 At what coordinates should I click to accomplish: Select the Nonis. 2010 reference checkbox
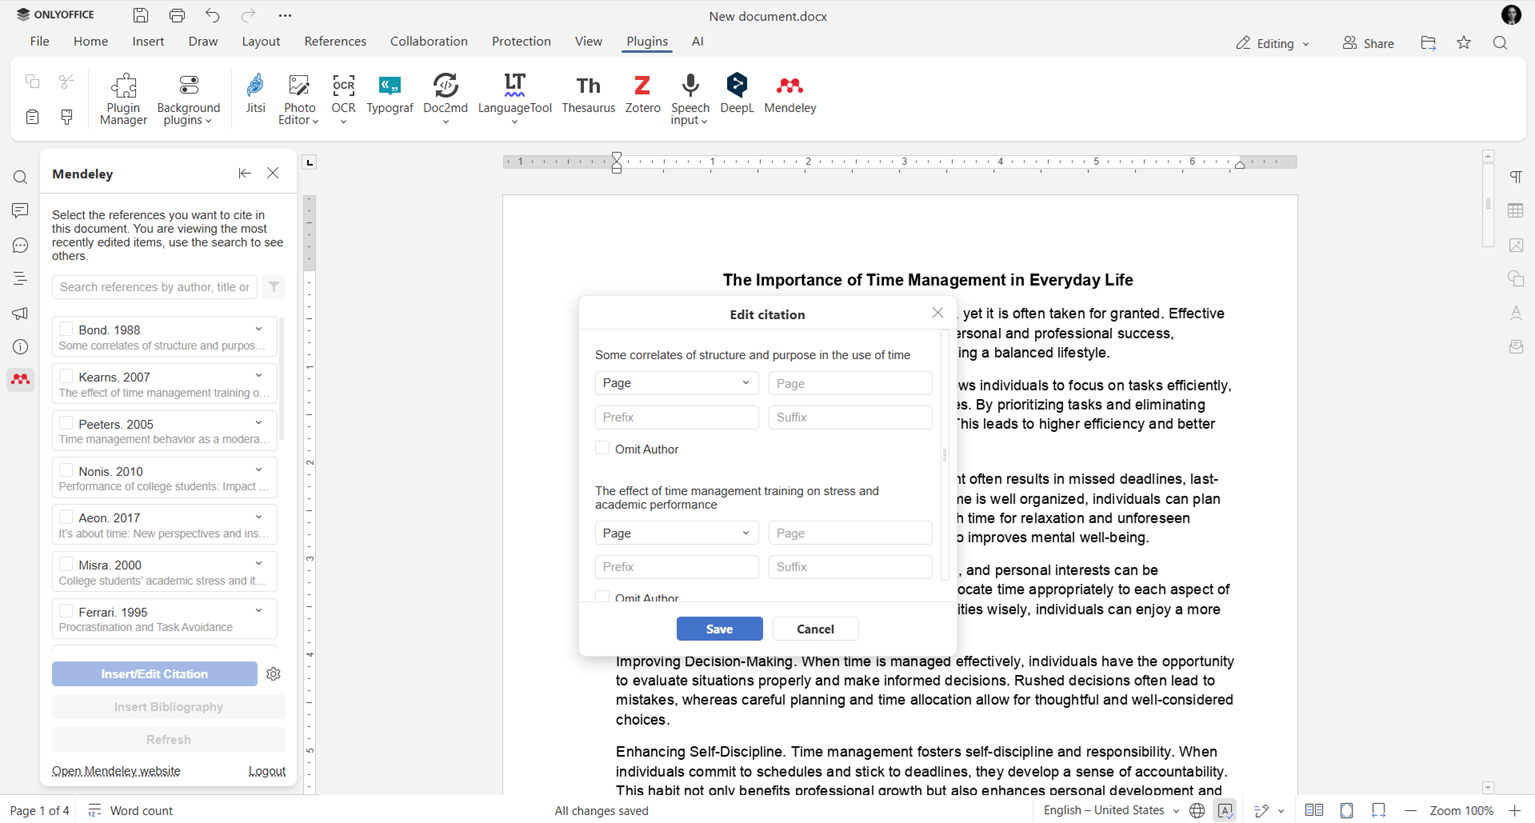tap(66, 470)
